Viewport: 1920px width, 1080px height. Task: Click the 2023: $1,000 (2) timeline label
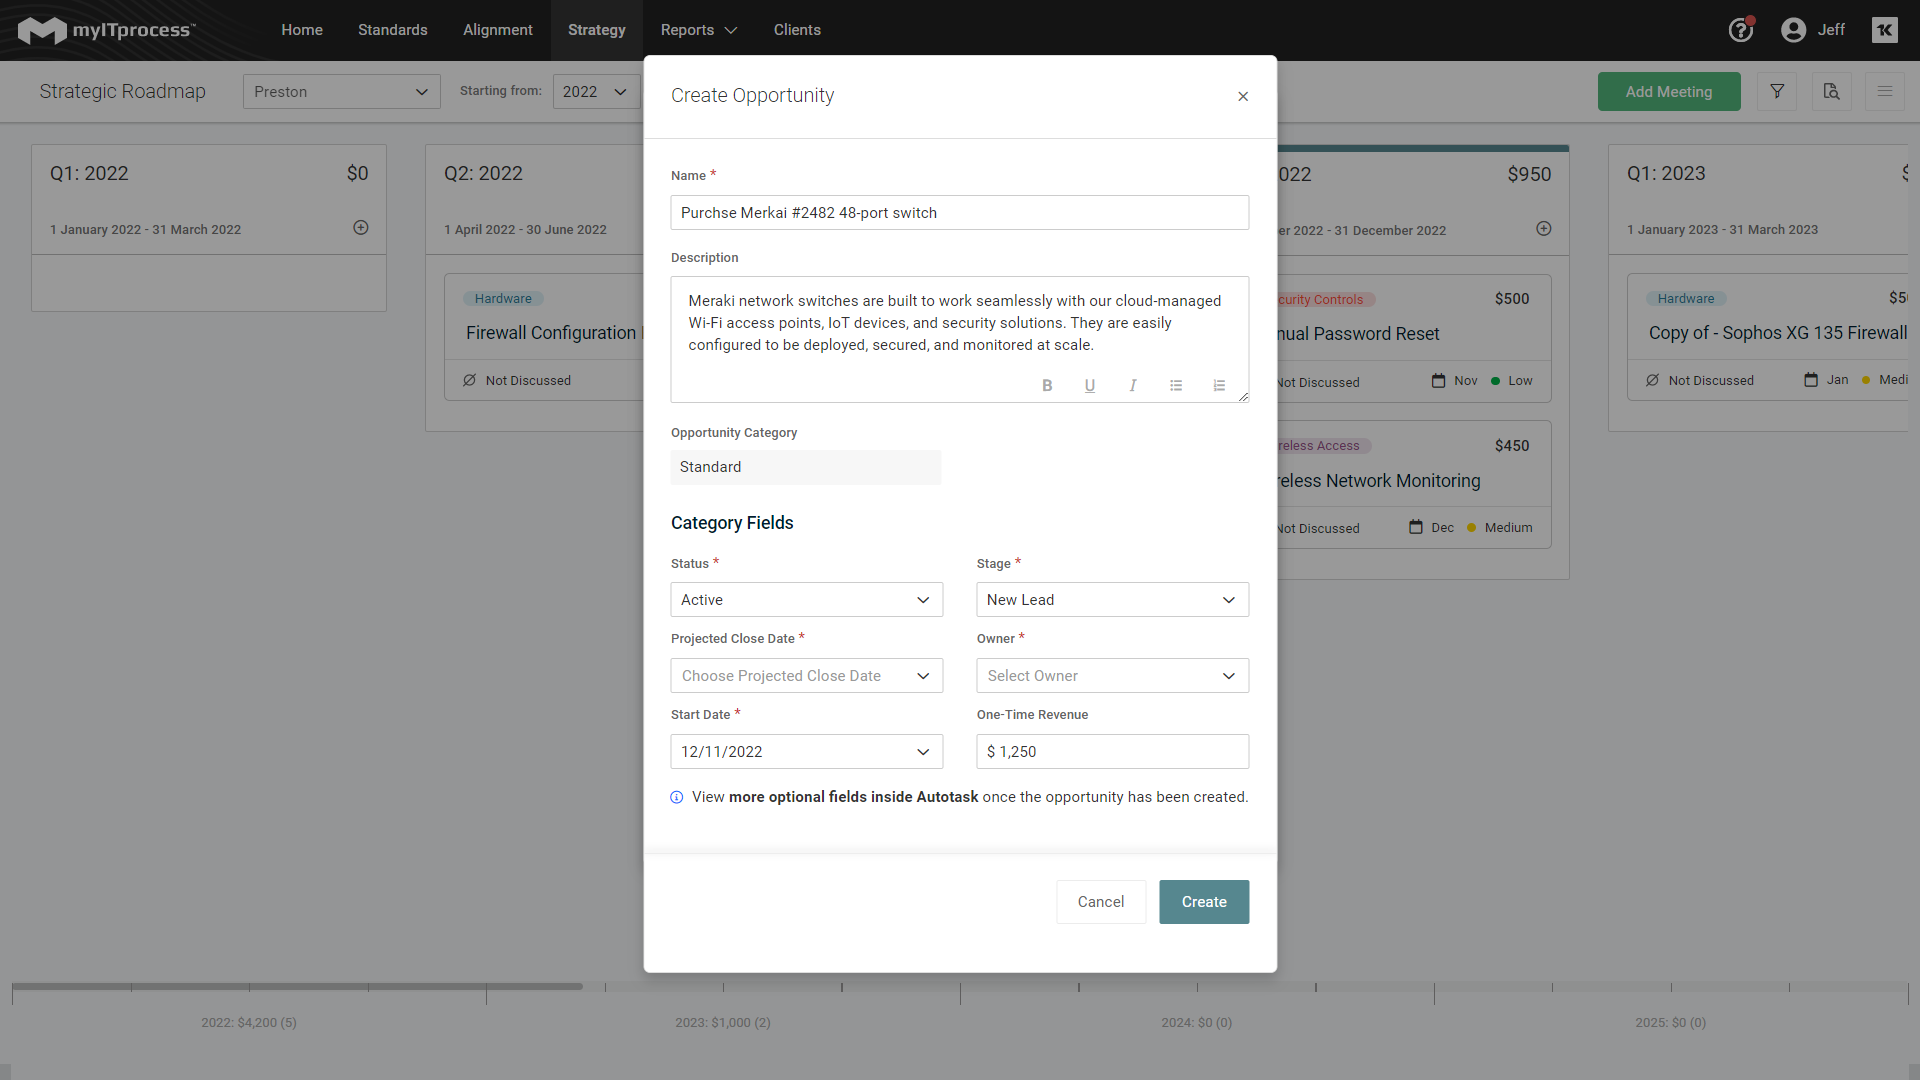[723, 1022]
